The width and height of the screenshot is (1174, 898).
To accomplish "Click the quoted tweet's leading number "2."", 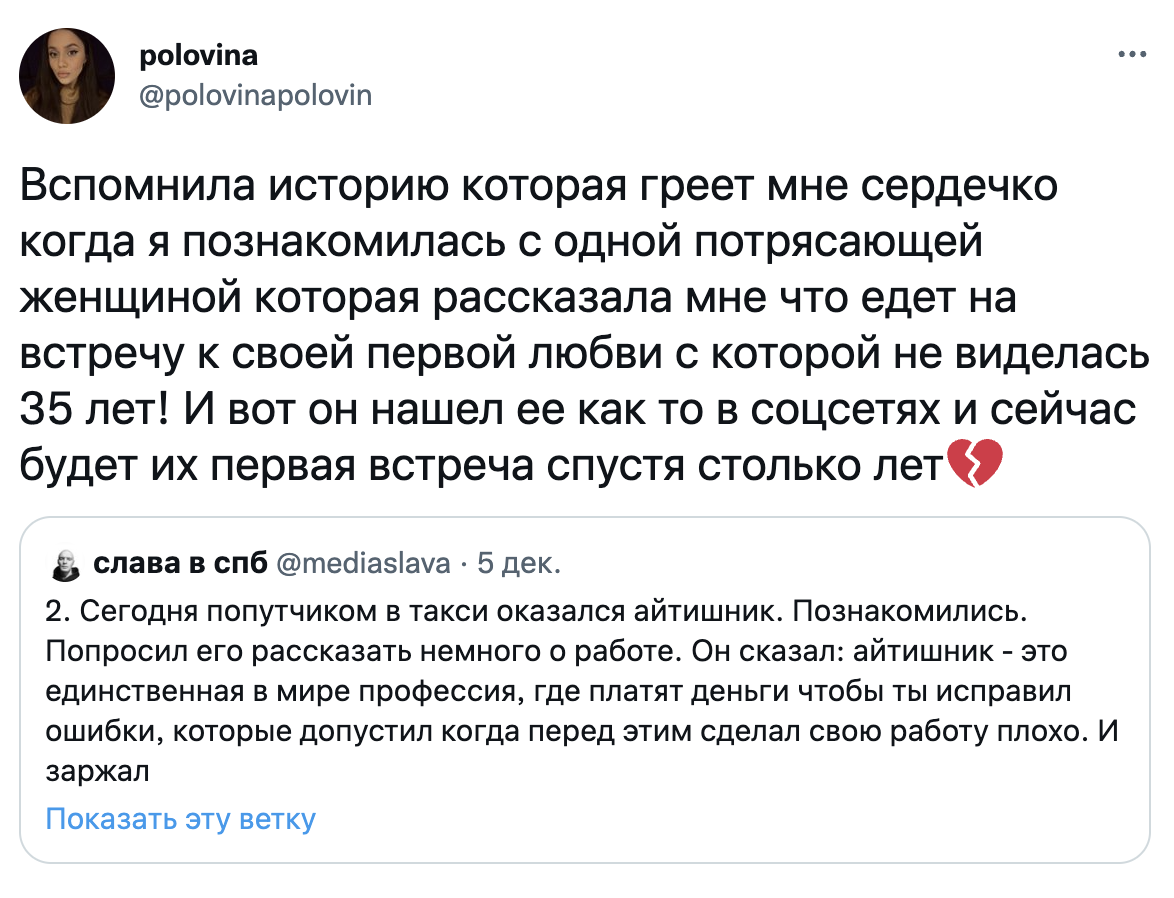I will pyautogui.click(x=56, y=609).
